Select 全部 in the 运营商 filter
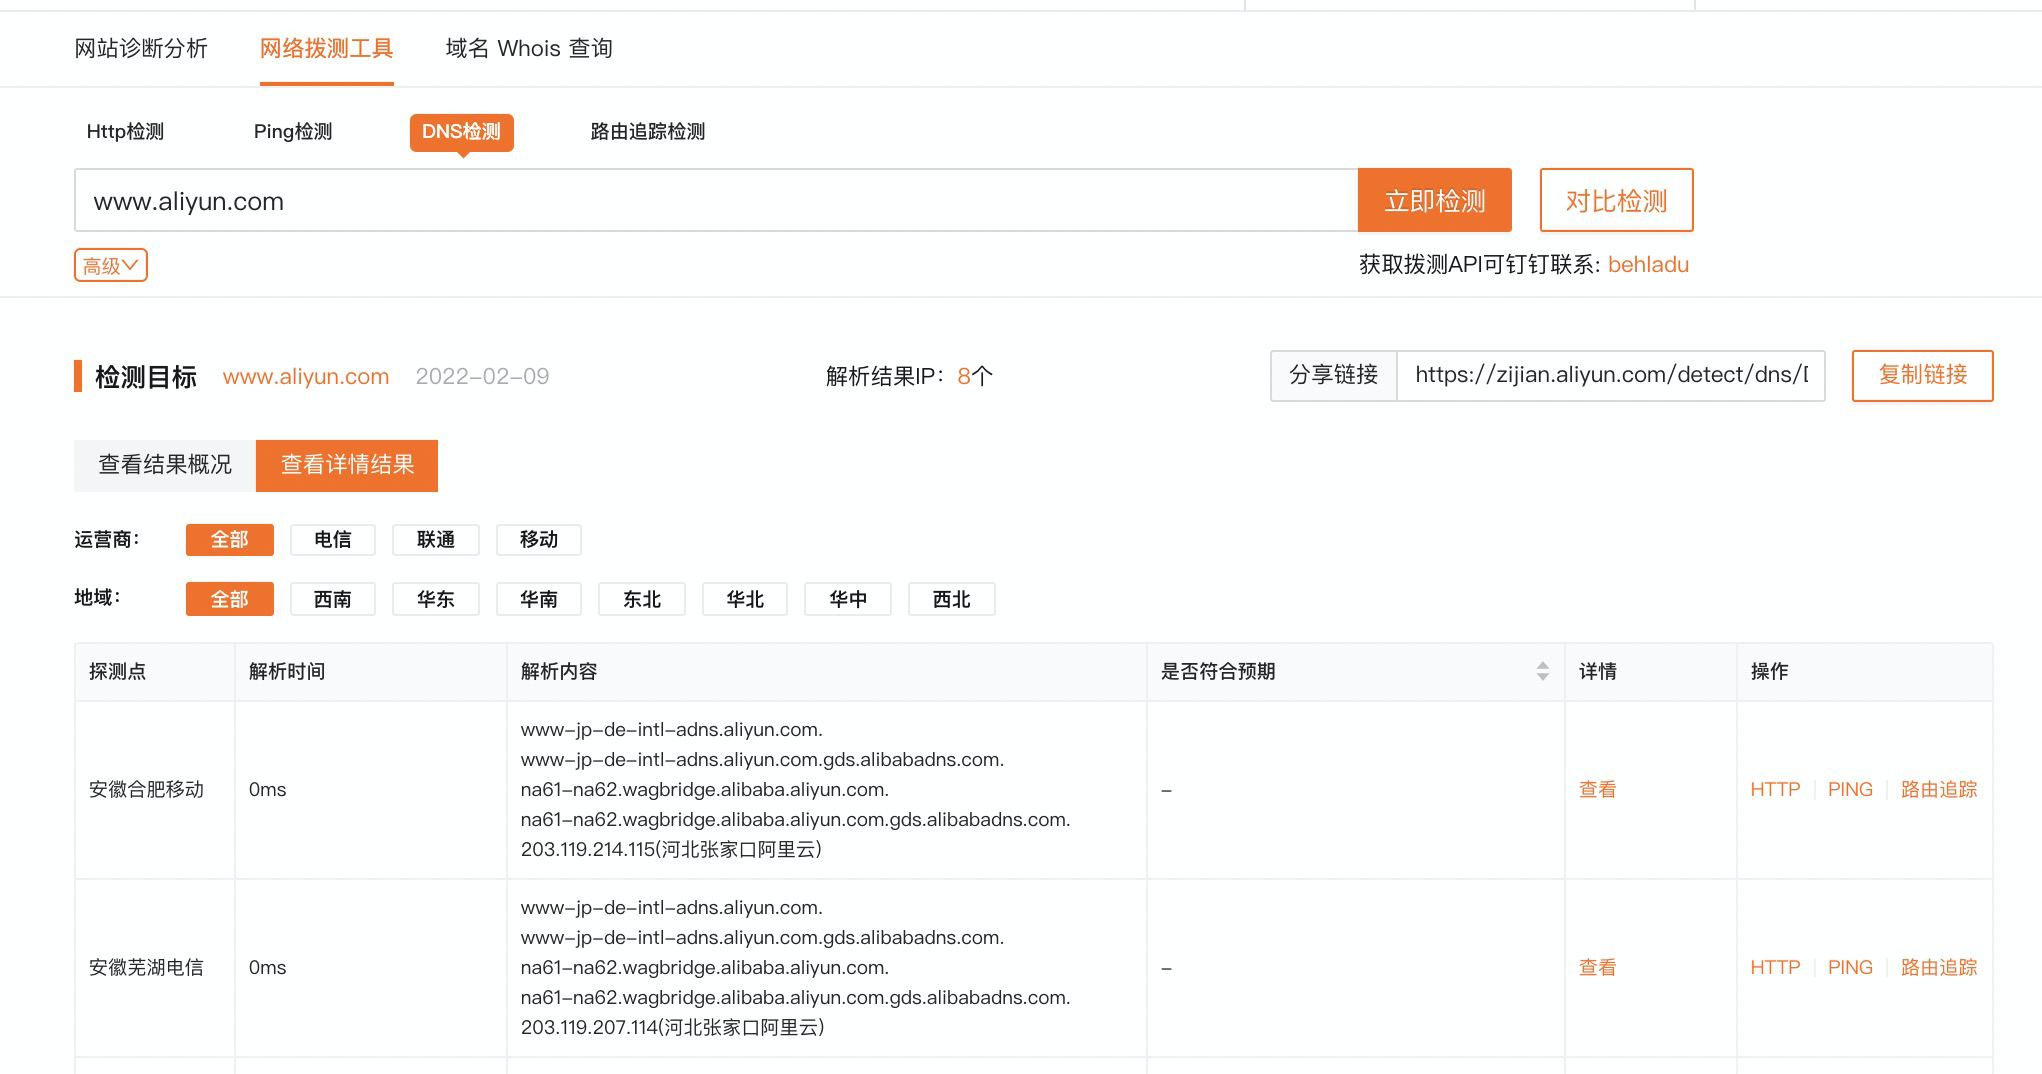 229,539
